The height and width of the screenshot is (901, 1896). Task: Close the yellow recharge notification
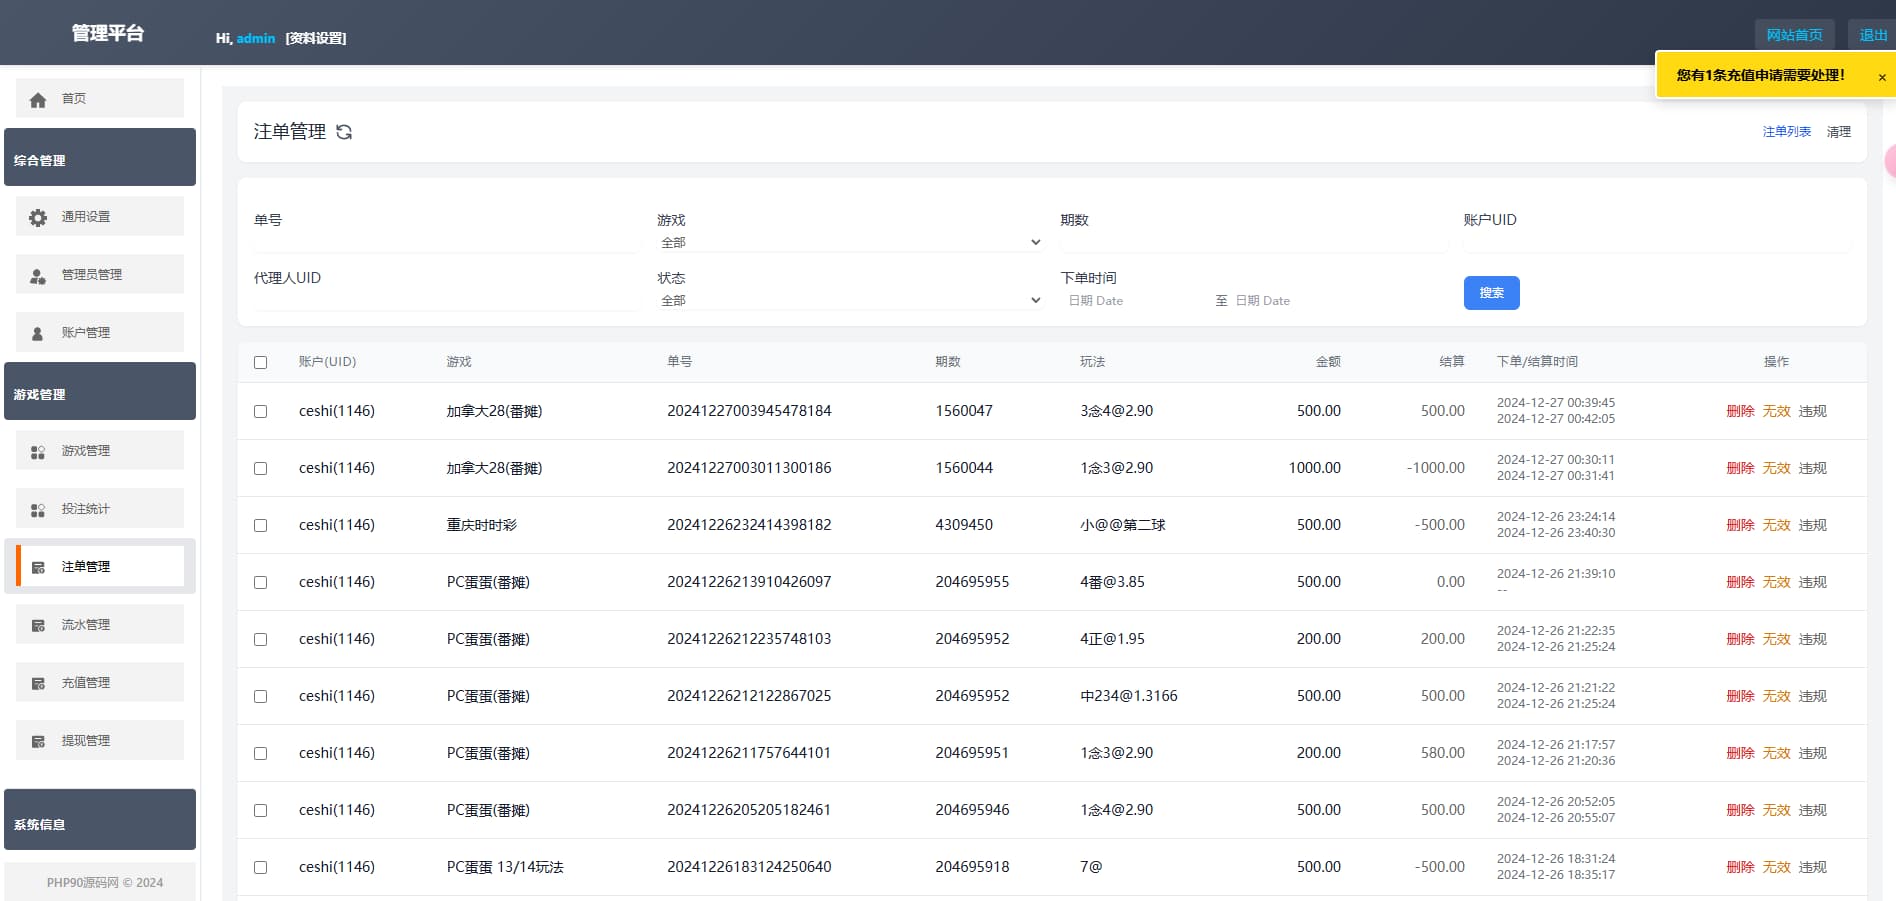tap(1881, 77)
